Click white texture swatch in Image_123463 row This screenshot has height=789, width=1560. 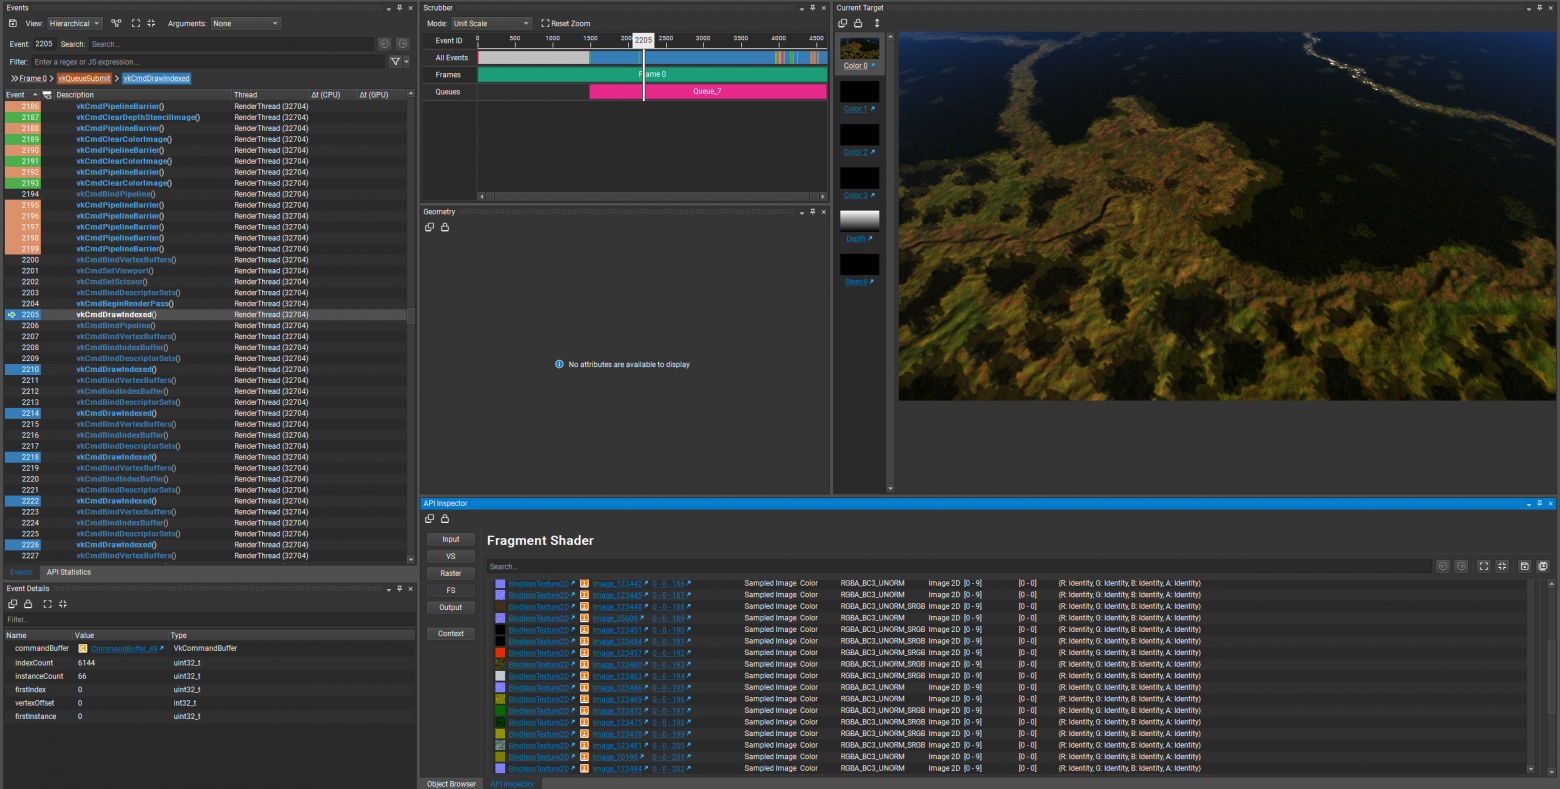tap(501, 676)
